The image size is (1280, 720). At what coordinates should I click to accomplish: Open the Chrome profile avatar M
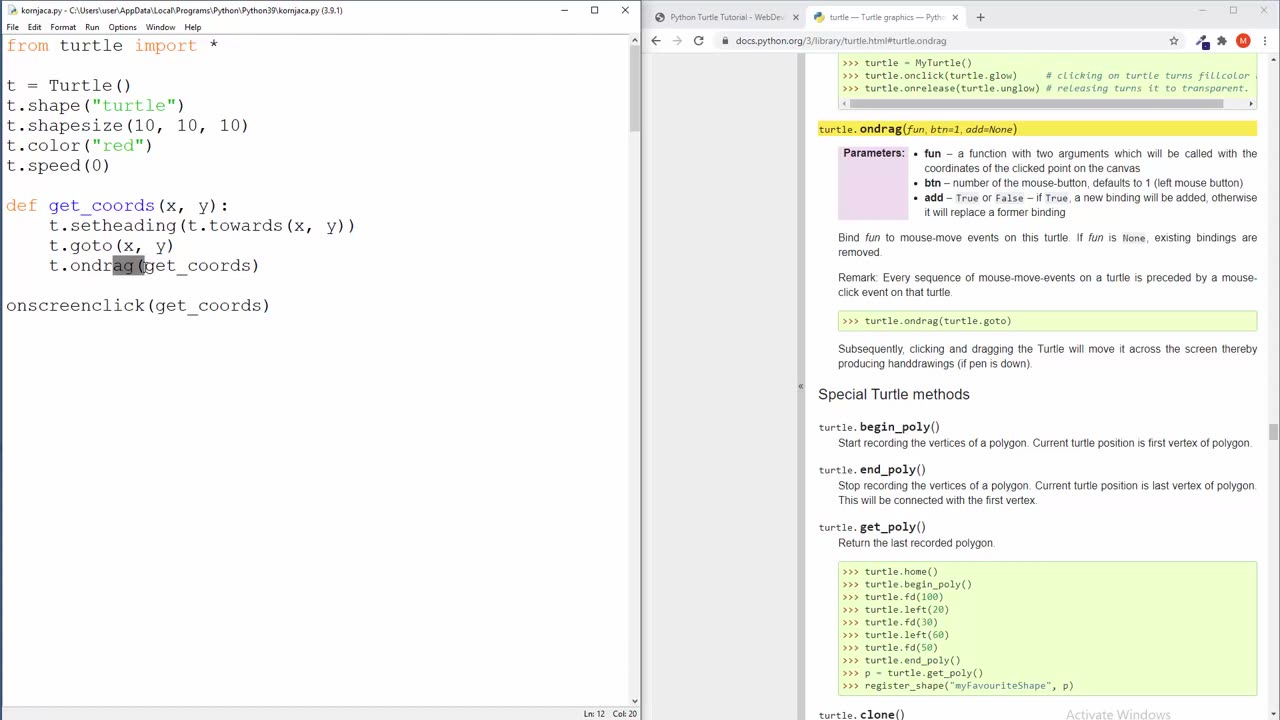[1243, 41]
